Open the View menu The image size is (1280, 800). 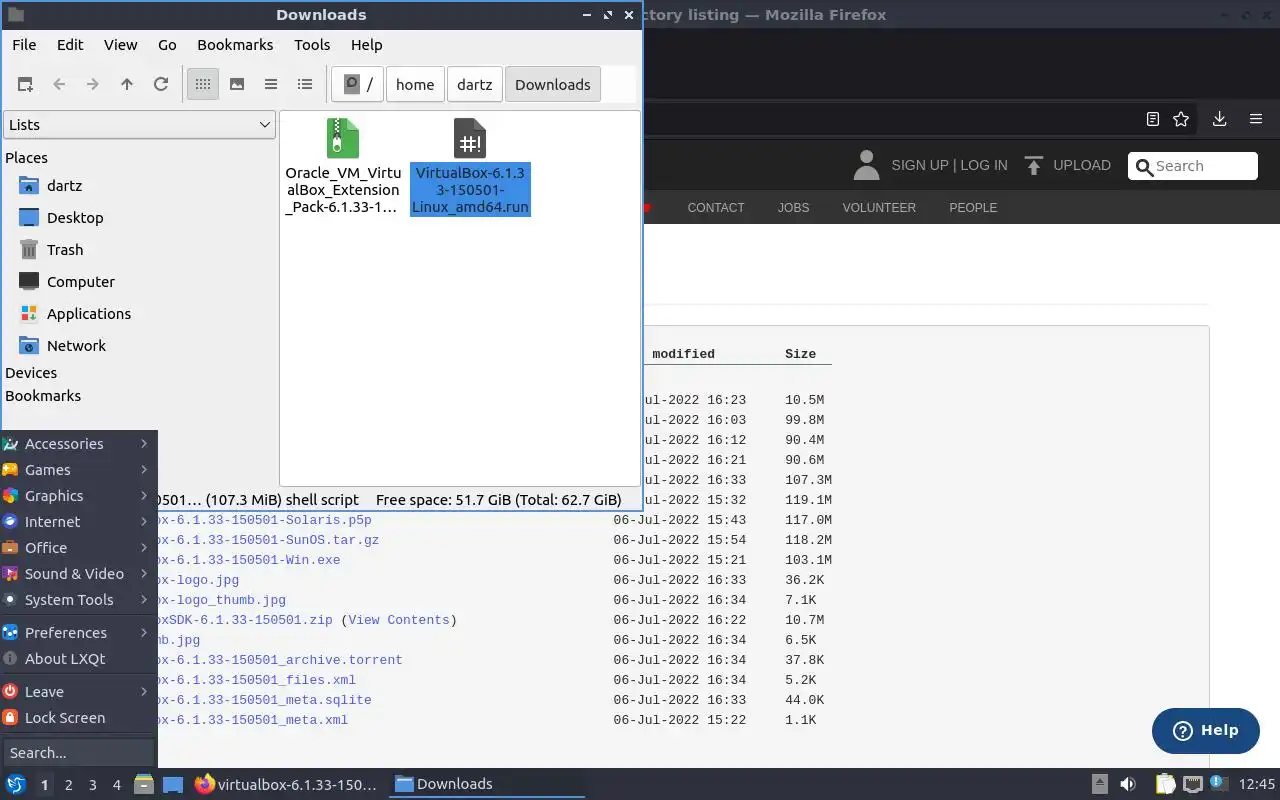point(121,45)
